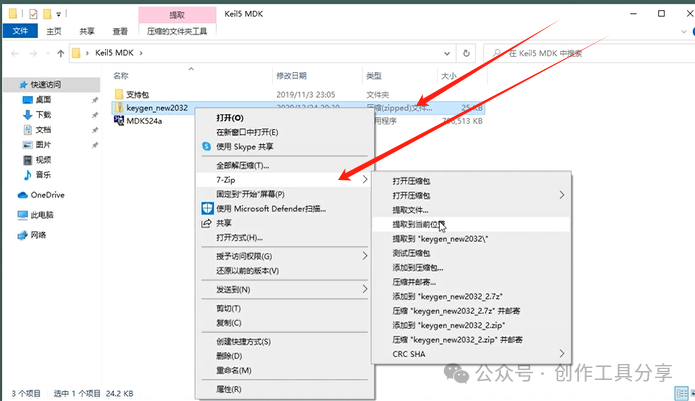Viewport: 695px width, 401px height.
Task: Switch to details view icon in status bar
Action: pyautogui.click(x=681, y=393)
